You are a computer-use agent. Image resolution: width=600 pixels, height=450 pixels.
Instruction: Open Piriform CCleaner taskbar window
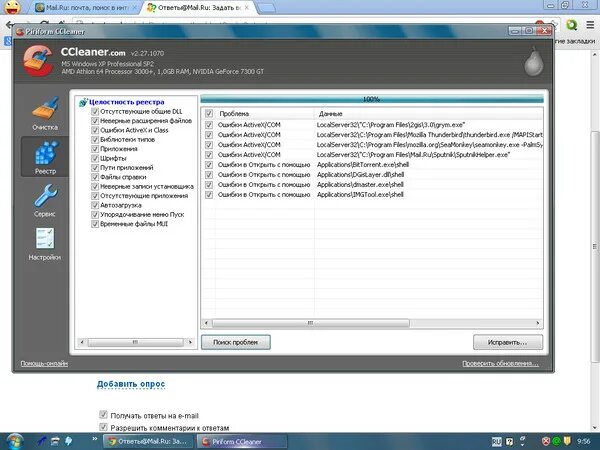242,442
